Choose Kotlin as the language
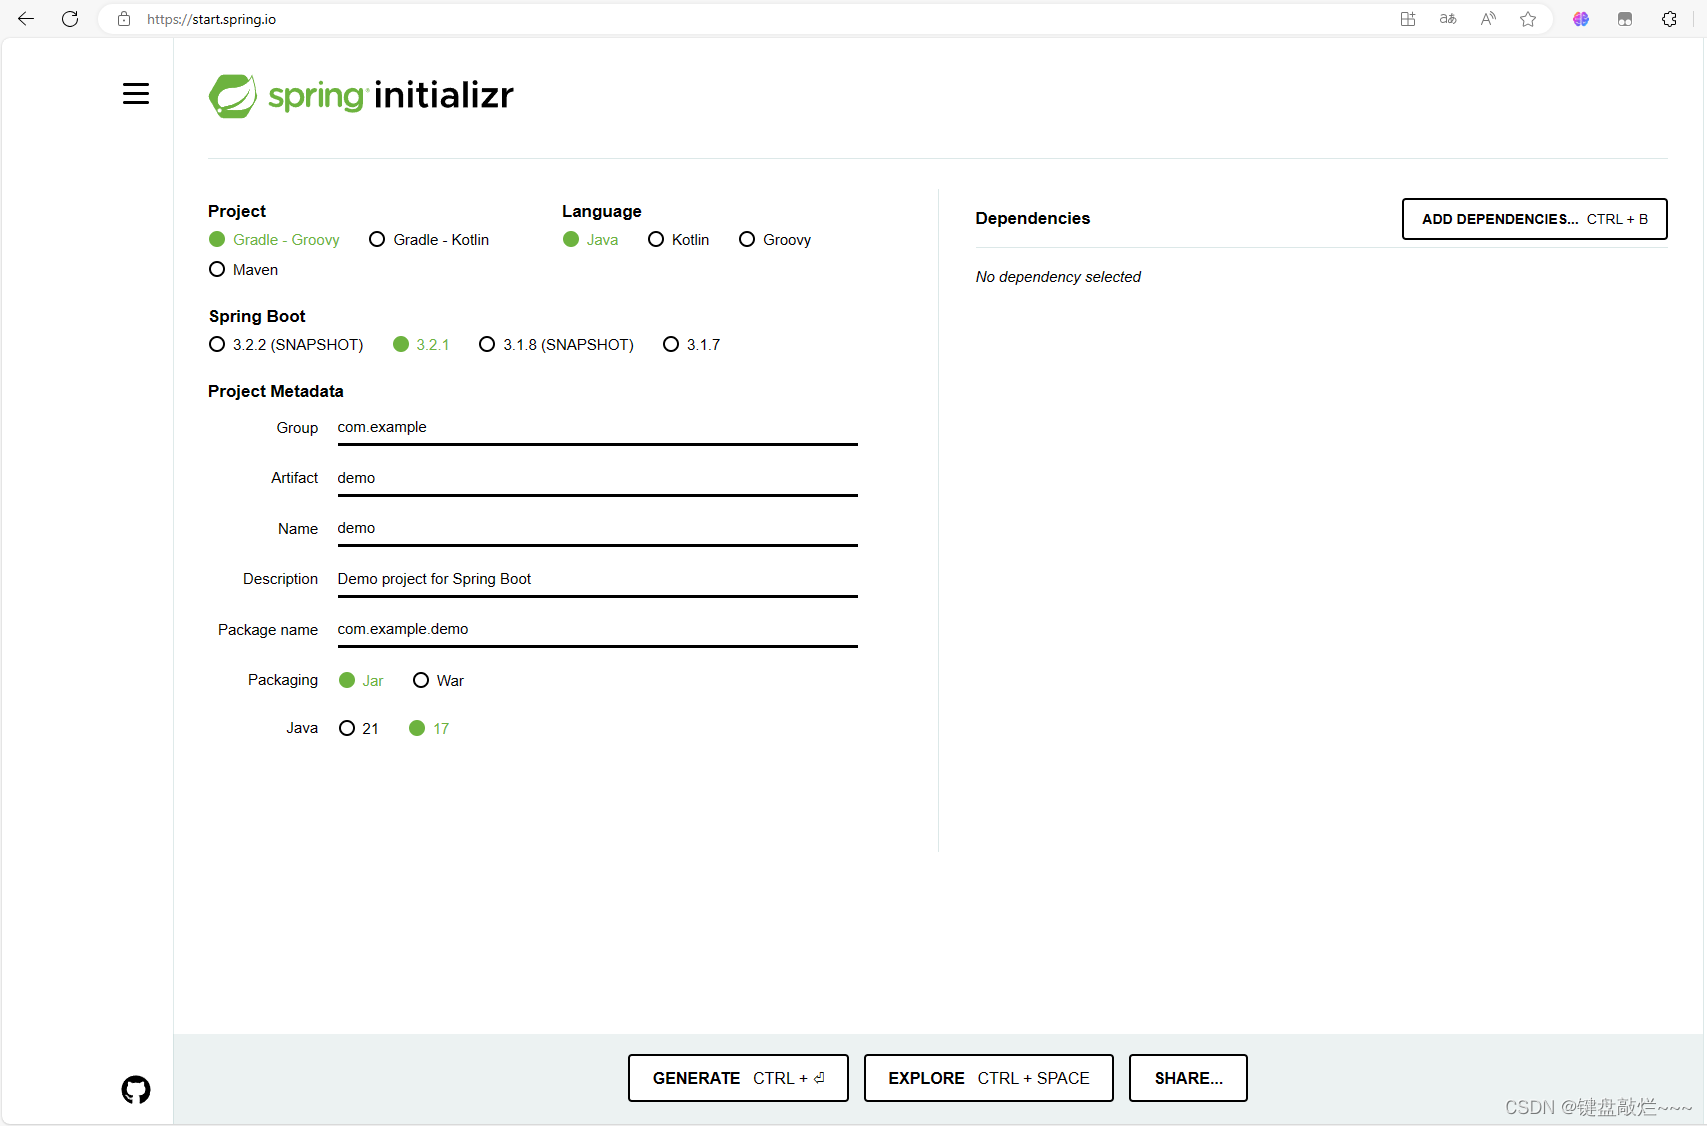The width and height of the screenshot is (1707, 1126). click(678, 240)
